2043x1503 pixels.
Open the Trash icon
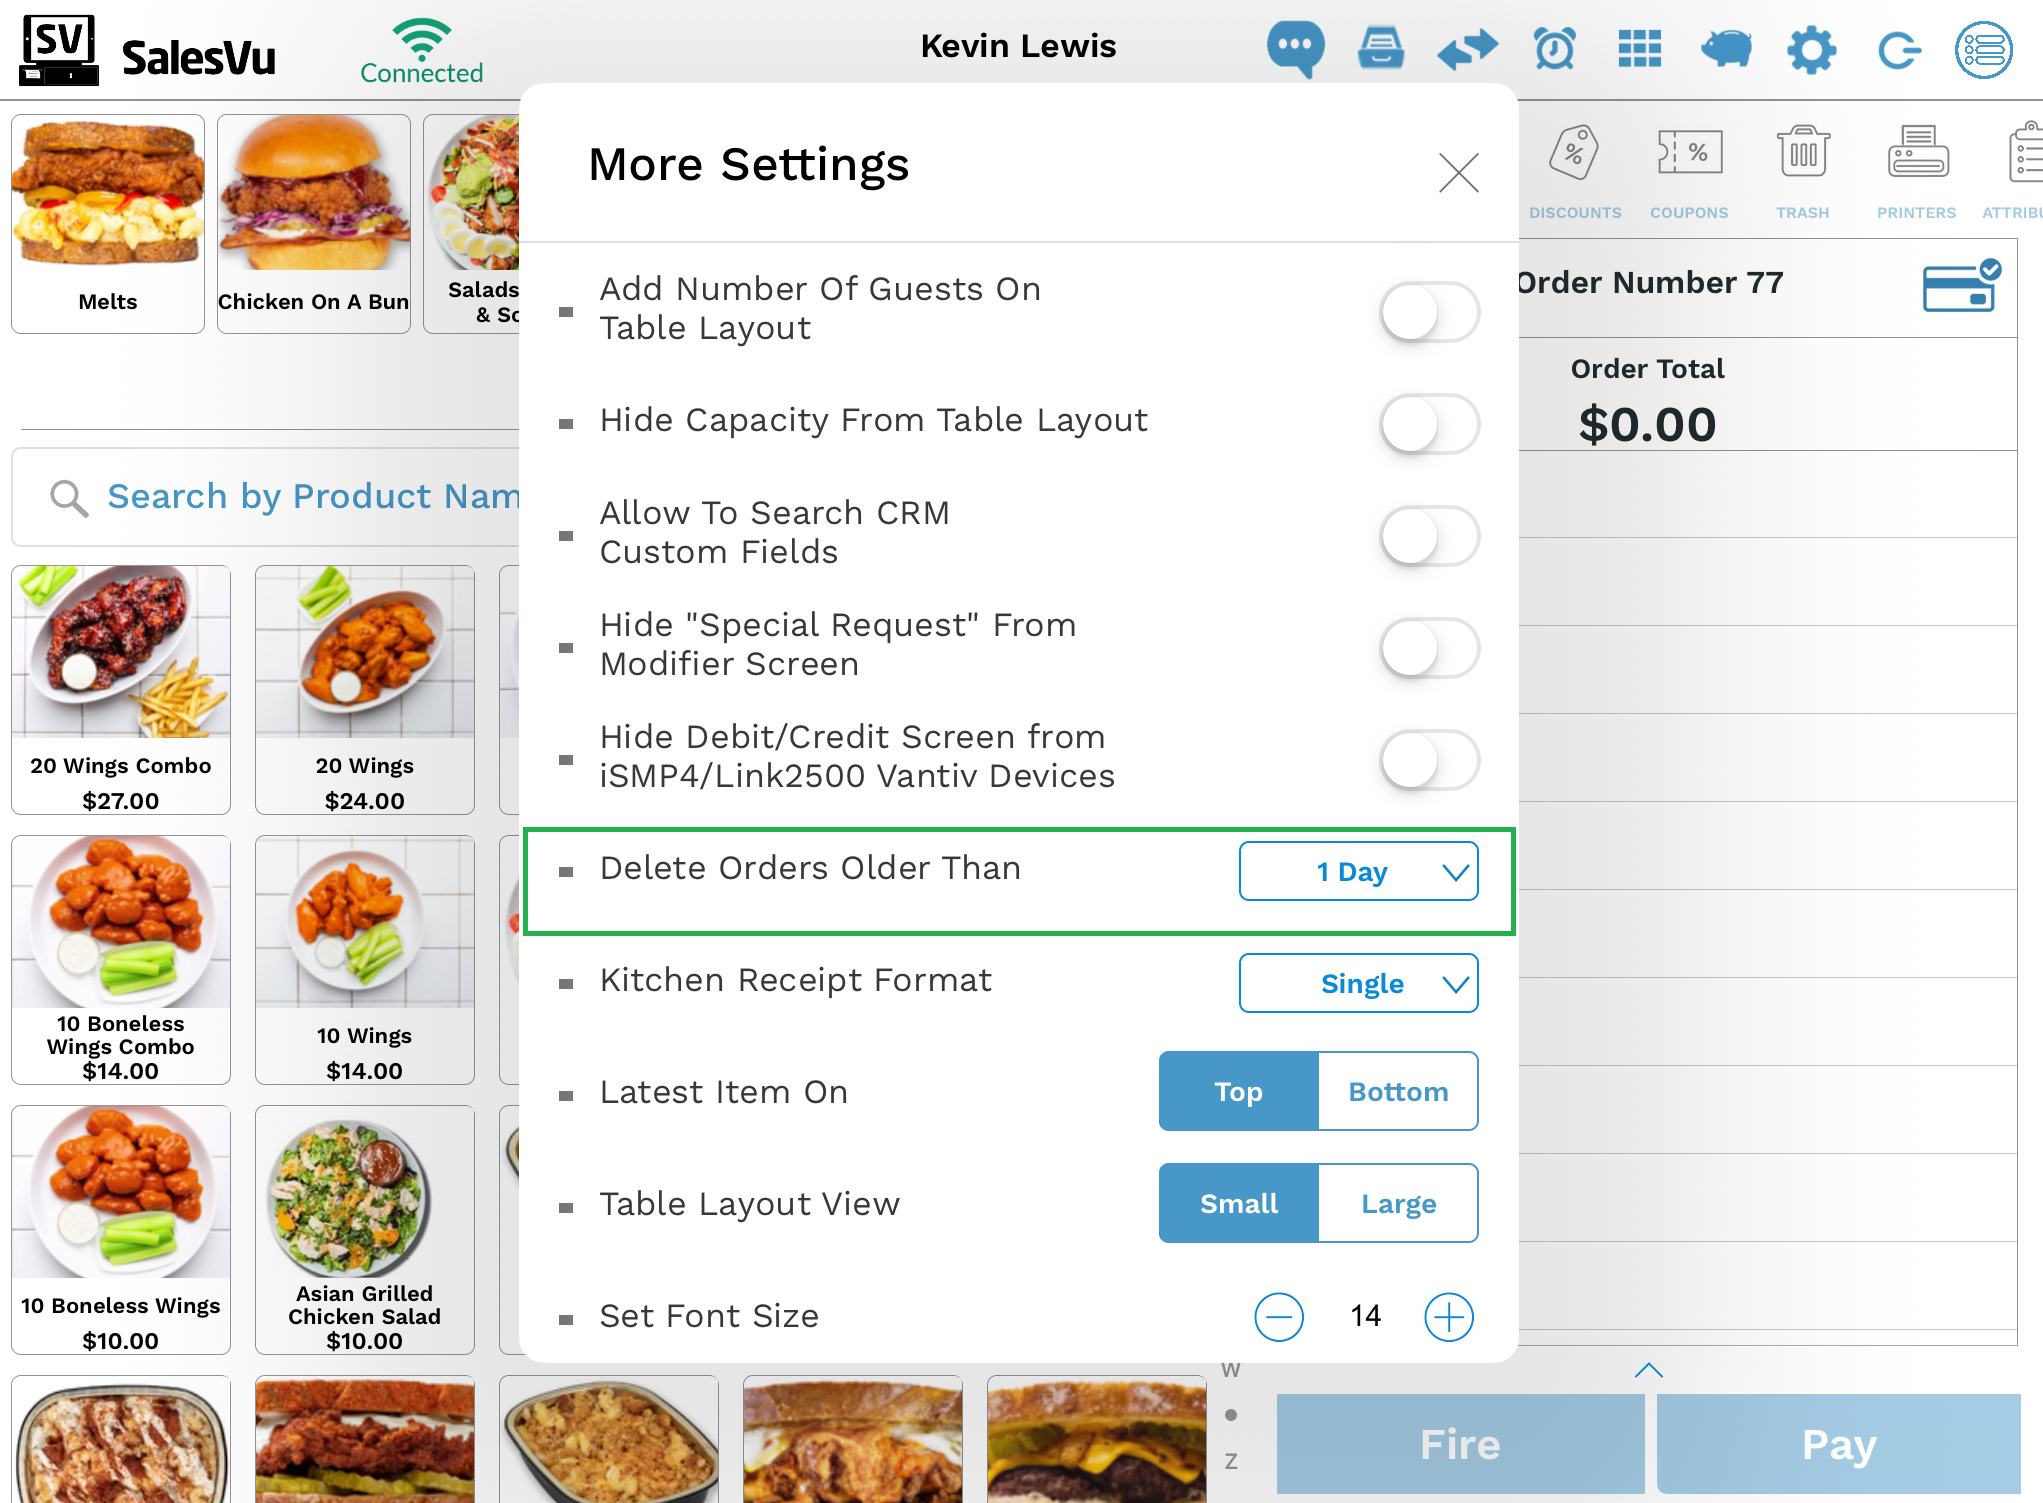[x=1803, y=171]
